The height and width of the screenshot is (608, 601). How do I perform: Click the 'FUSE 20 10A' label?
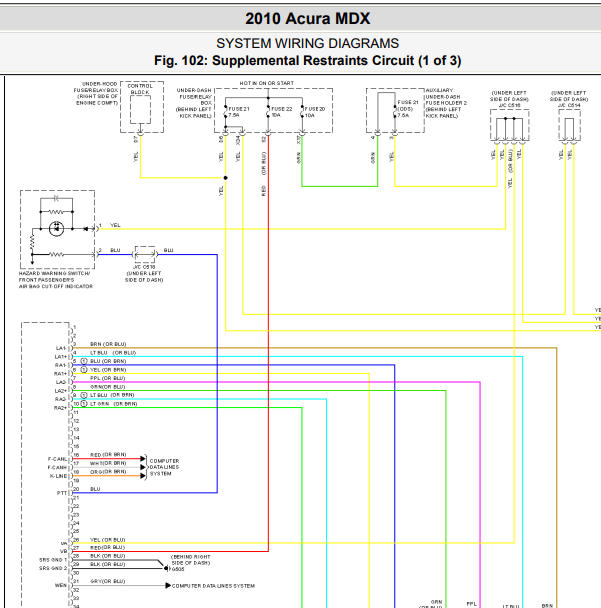click(315, 112)
